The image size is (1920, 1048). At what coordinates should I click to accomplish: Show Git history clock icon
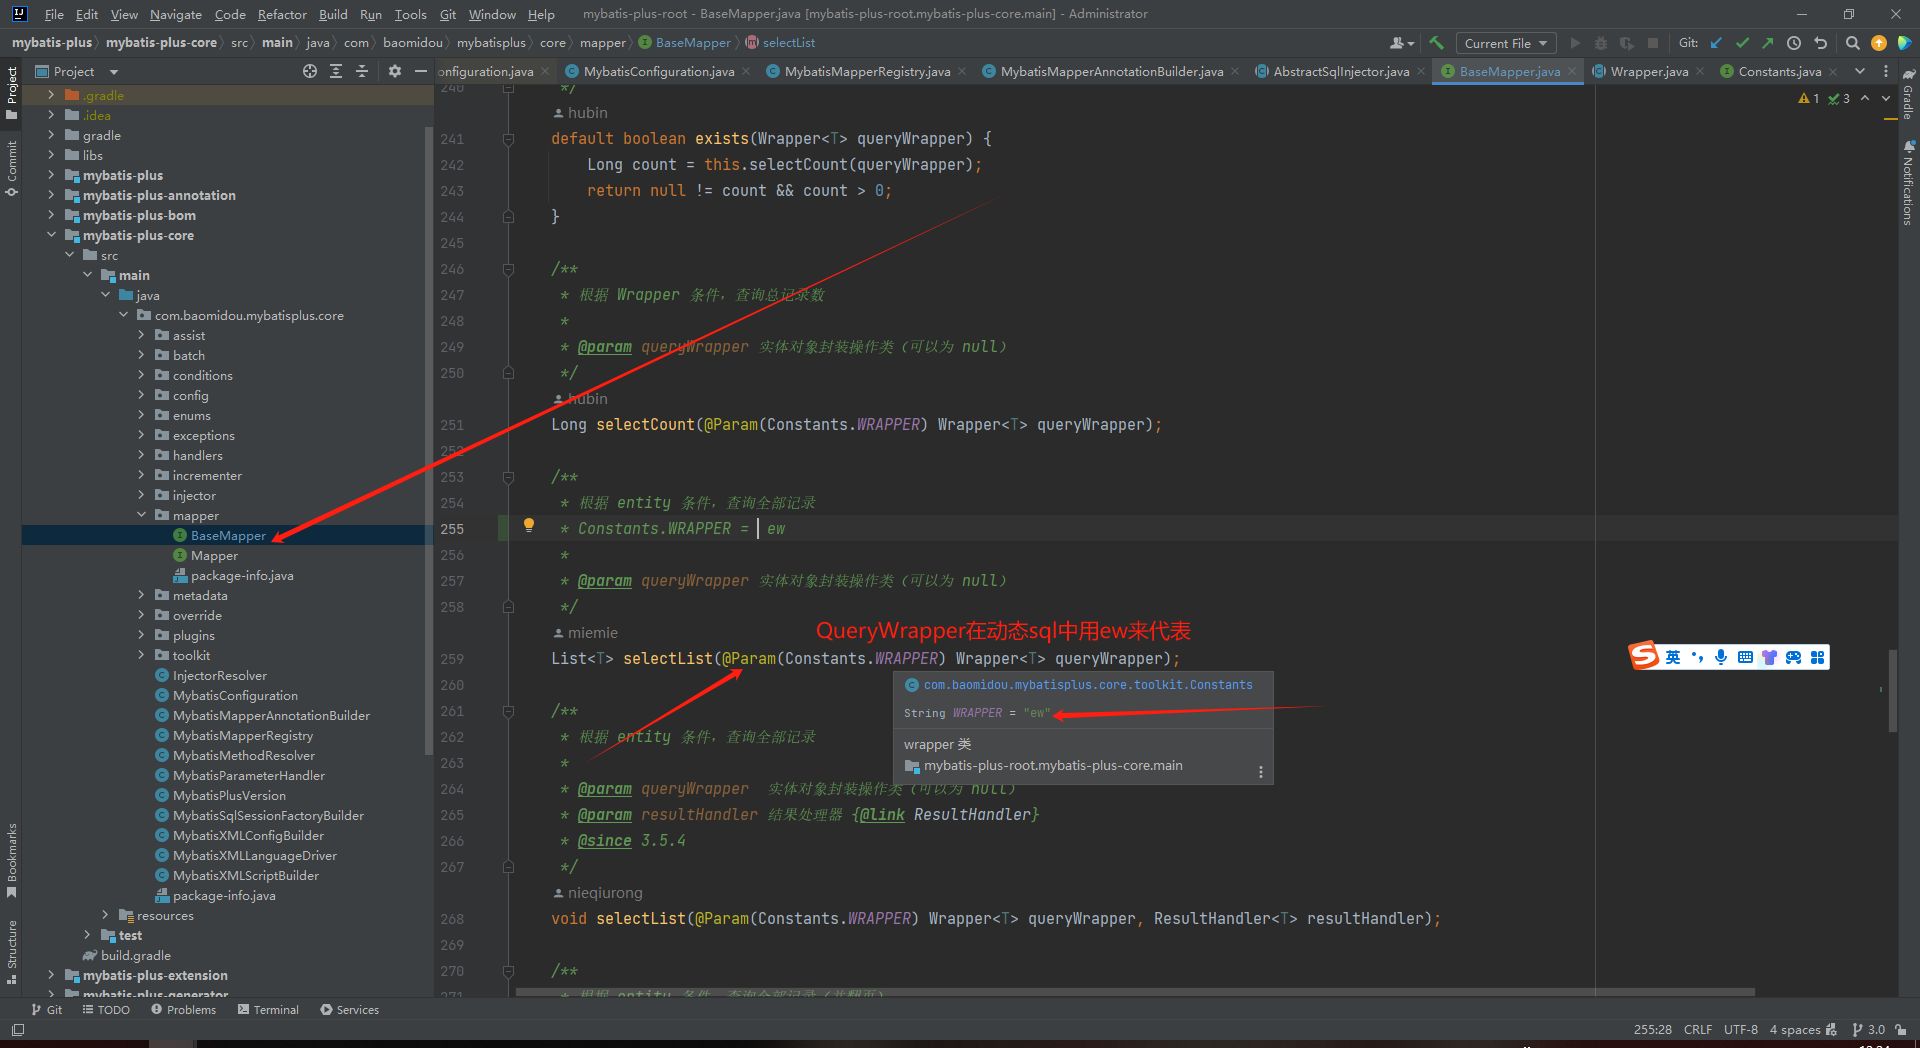coord(1794,43)
